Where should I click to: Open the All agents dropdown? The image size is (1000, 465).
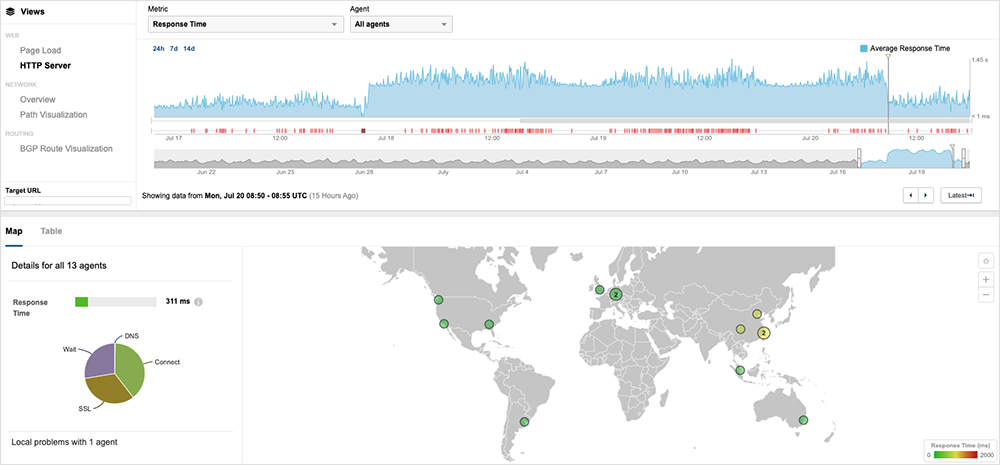click(401, 24)
